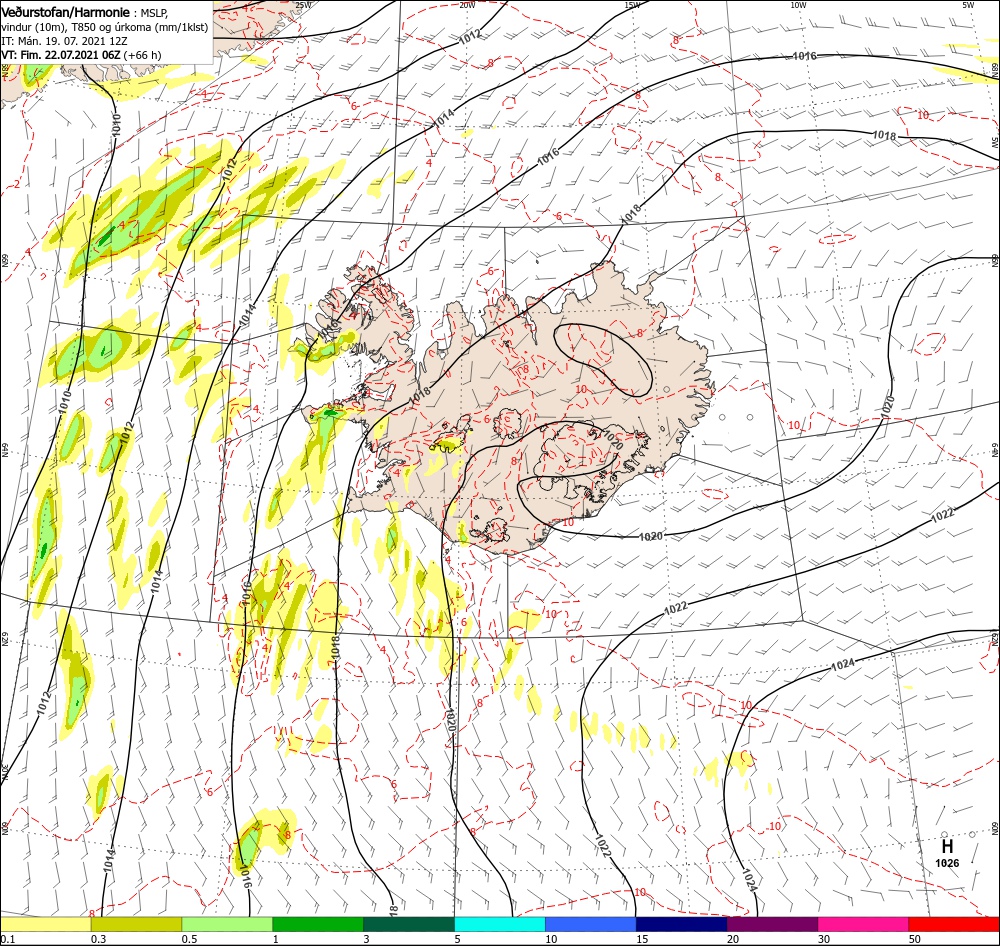
Task: Click the olive 0.3–0.5 mm legend swatch
Action: pos(136,924)
